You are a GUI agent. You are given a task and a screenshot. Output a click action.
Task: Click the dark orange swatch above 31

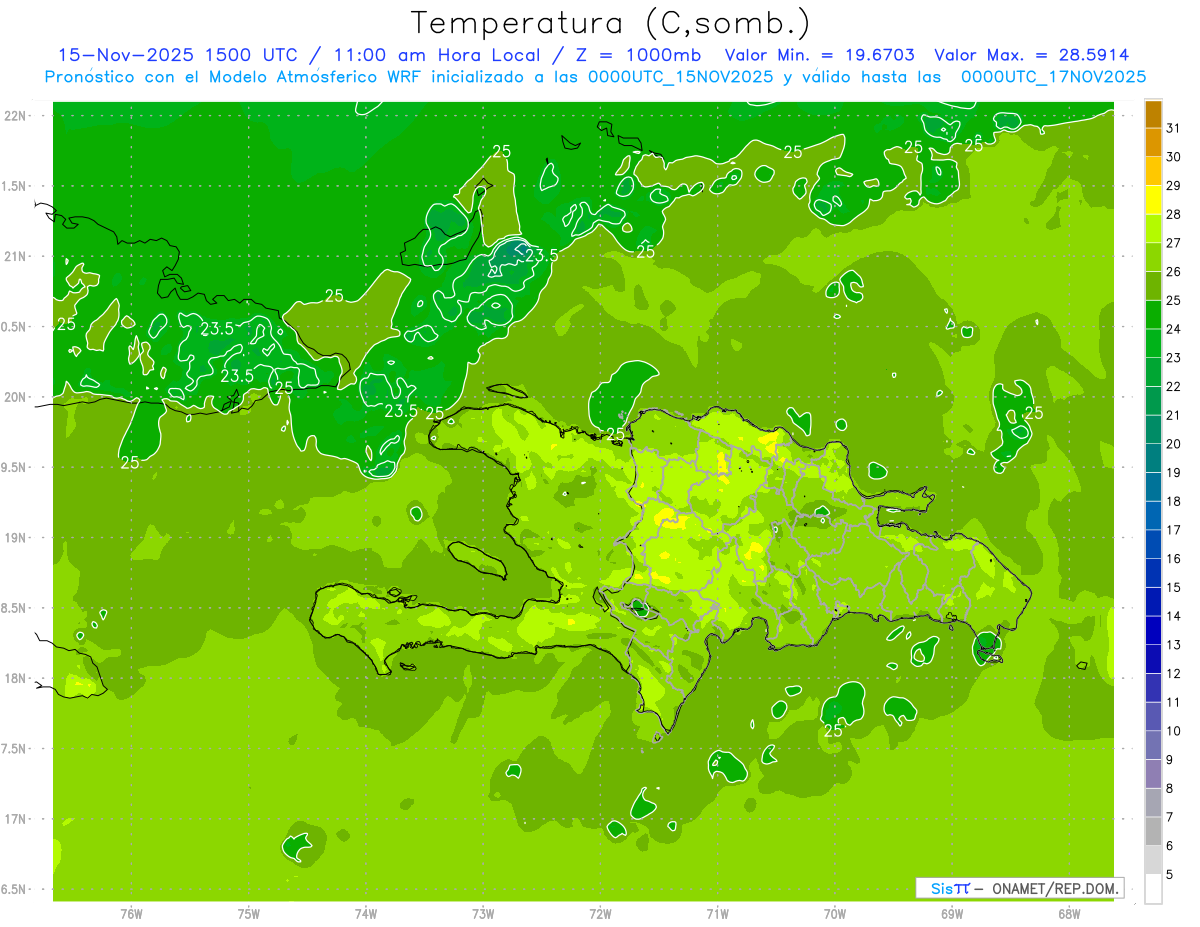coord(1153,114)
